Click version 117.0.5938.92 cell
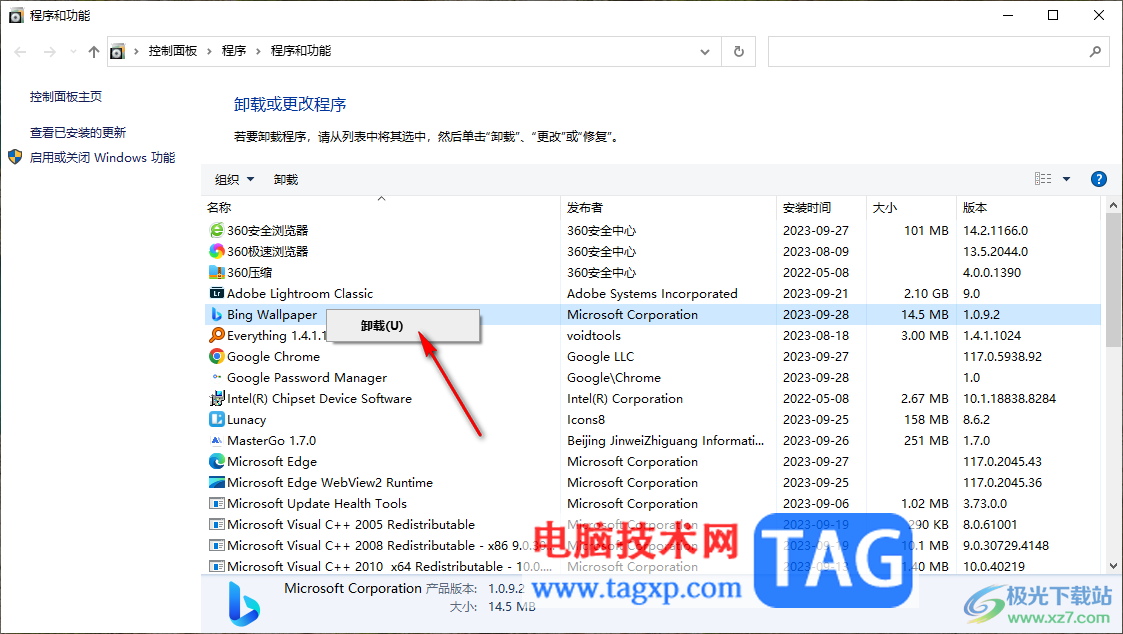The width and height of the screenshot is (1123, 634). (1002, 357)
